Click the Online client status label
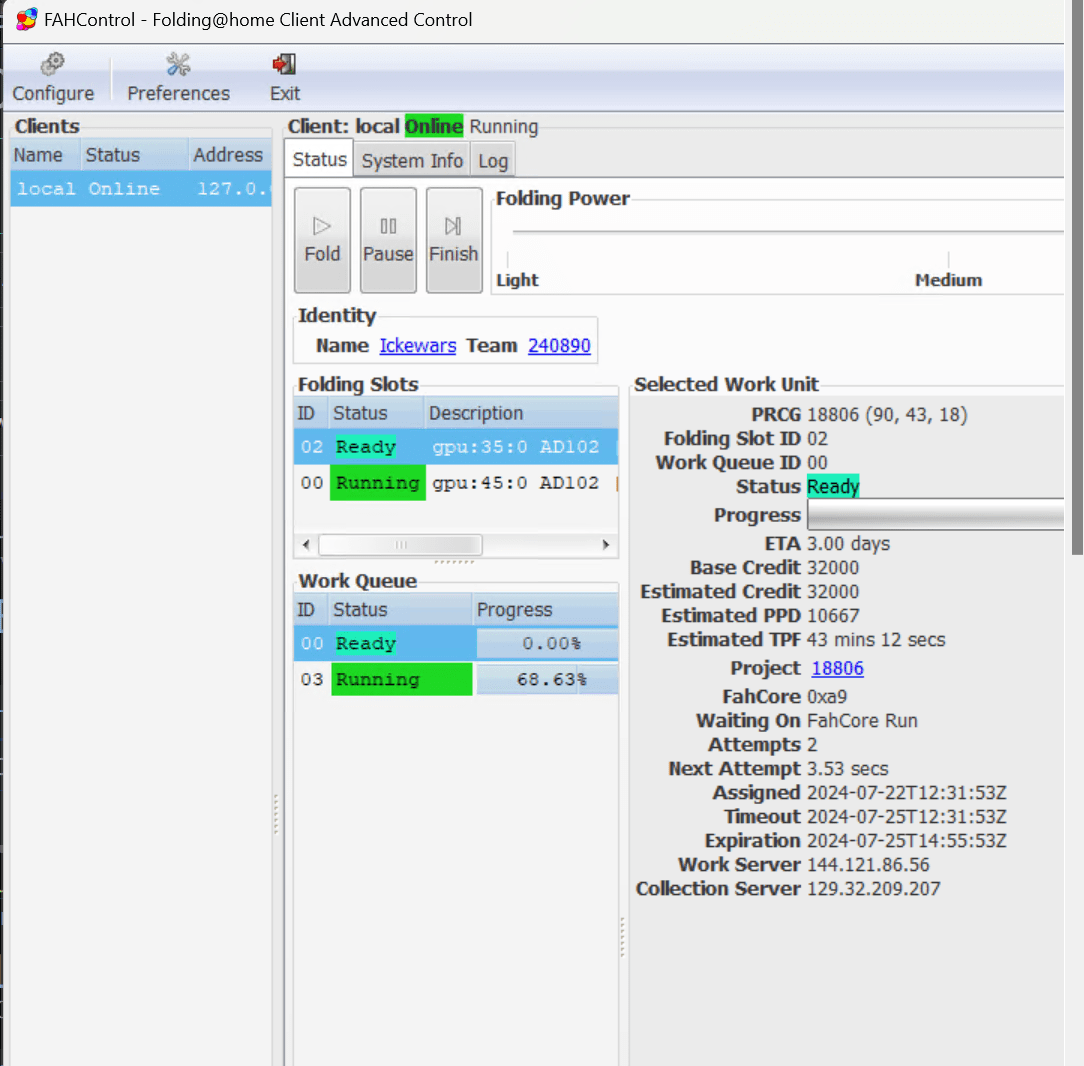Image resolution: width=1084 pixels, height=1066 pixels. (x=433, y=127)
